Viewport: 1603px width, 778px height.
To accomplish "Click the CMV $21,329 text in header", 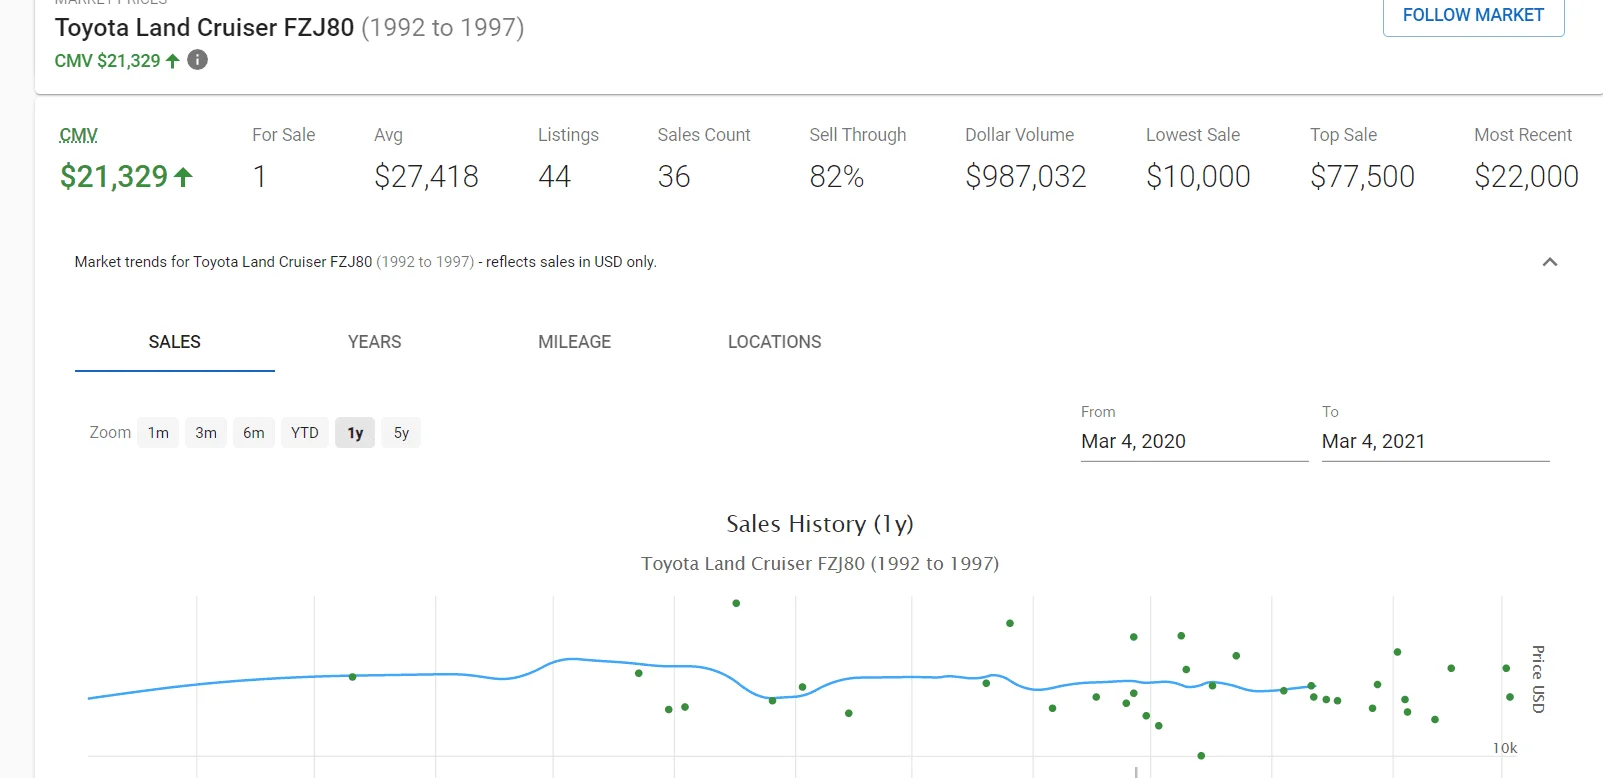I will [107, 61].
